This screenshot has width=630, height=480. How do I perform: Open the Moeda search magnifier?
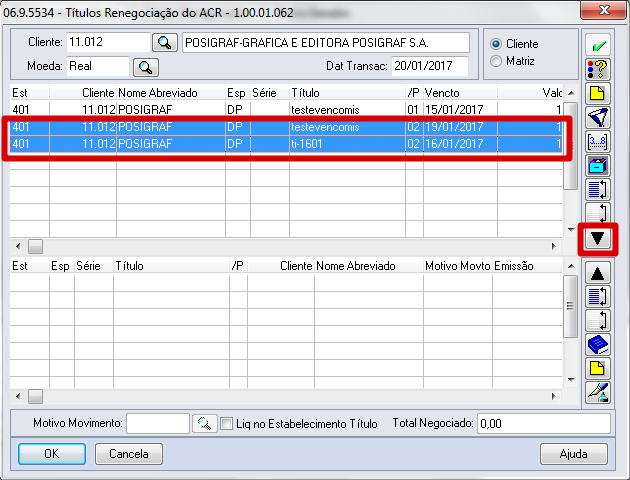pos(145,67)
